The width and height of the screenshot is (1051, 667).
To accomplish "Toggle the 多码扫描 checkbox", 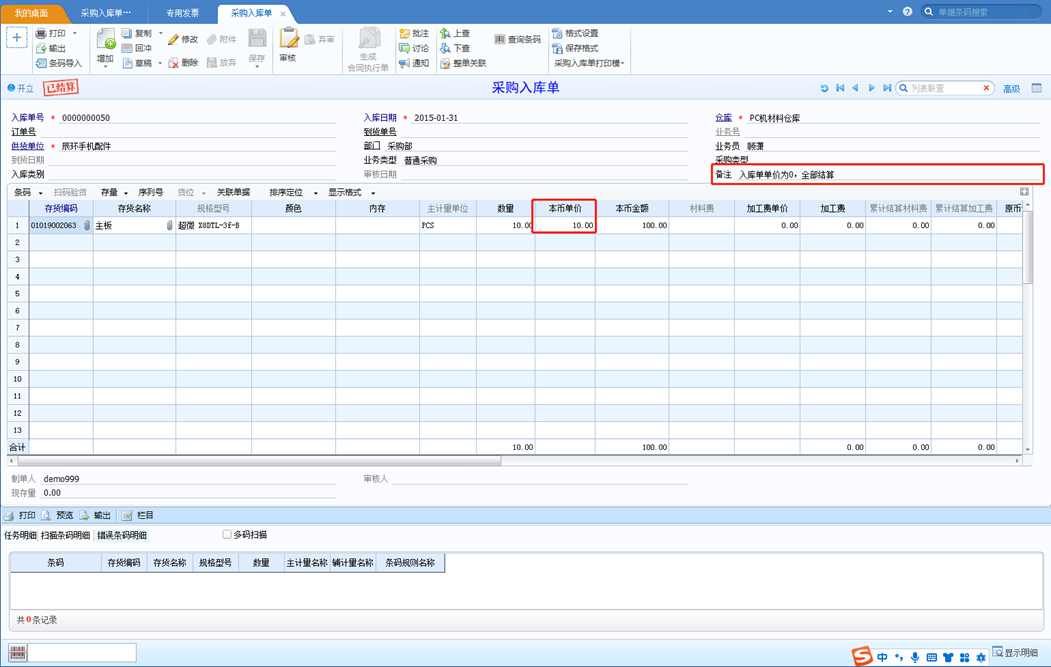I will pyautogui.click(x=227, y=534).
